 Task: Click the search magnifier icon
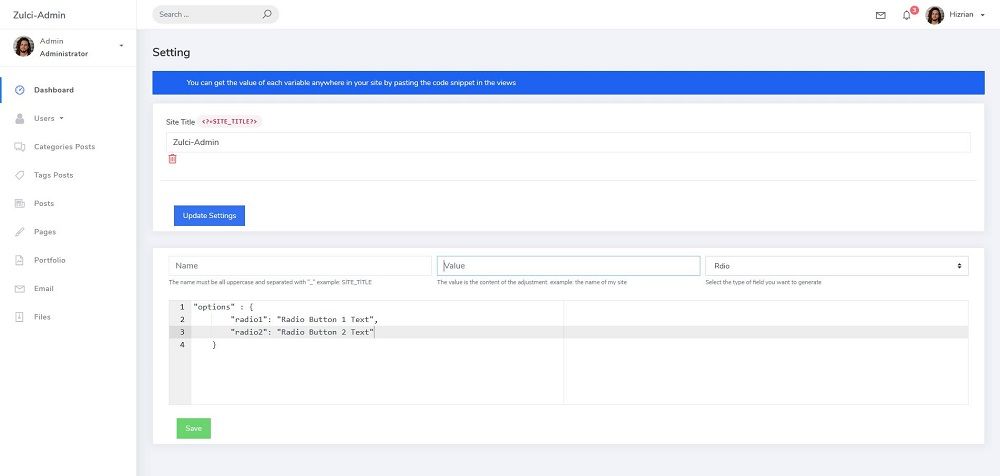[267, 14]
